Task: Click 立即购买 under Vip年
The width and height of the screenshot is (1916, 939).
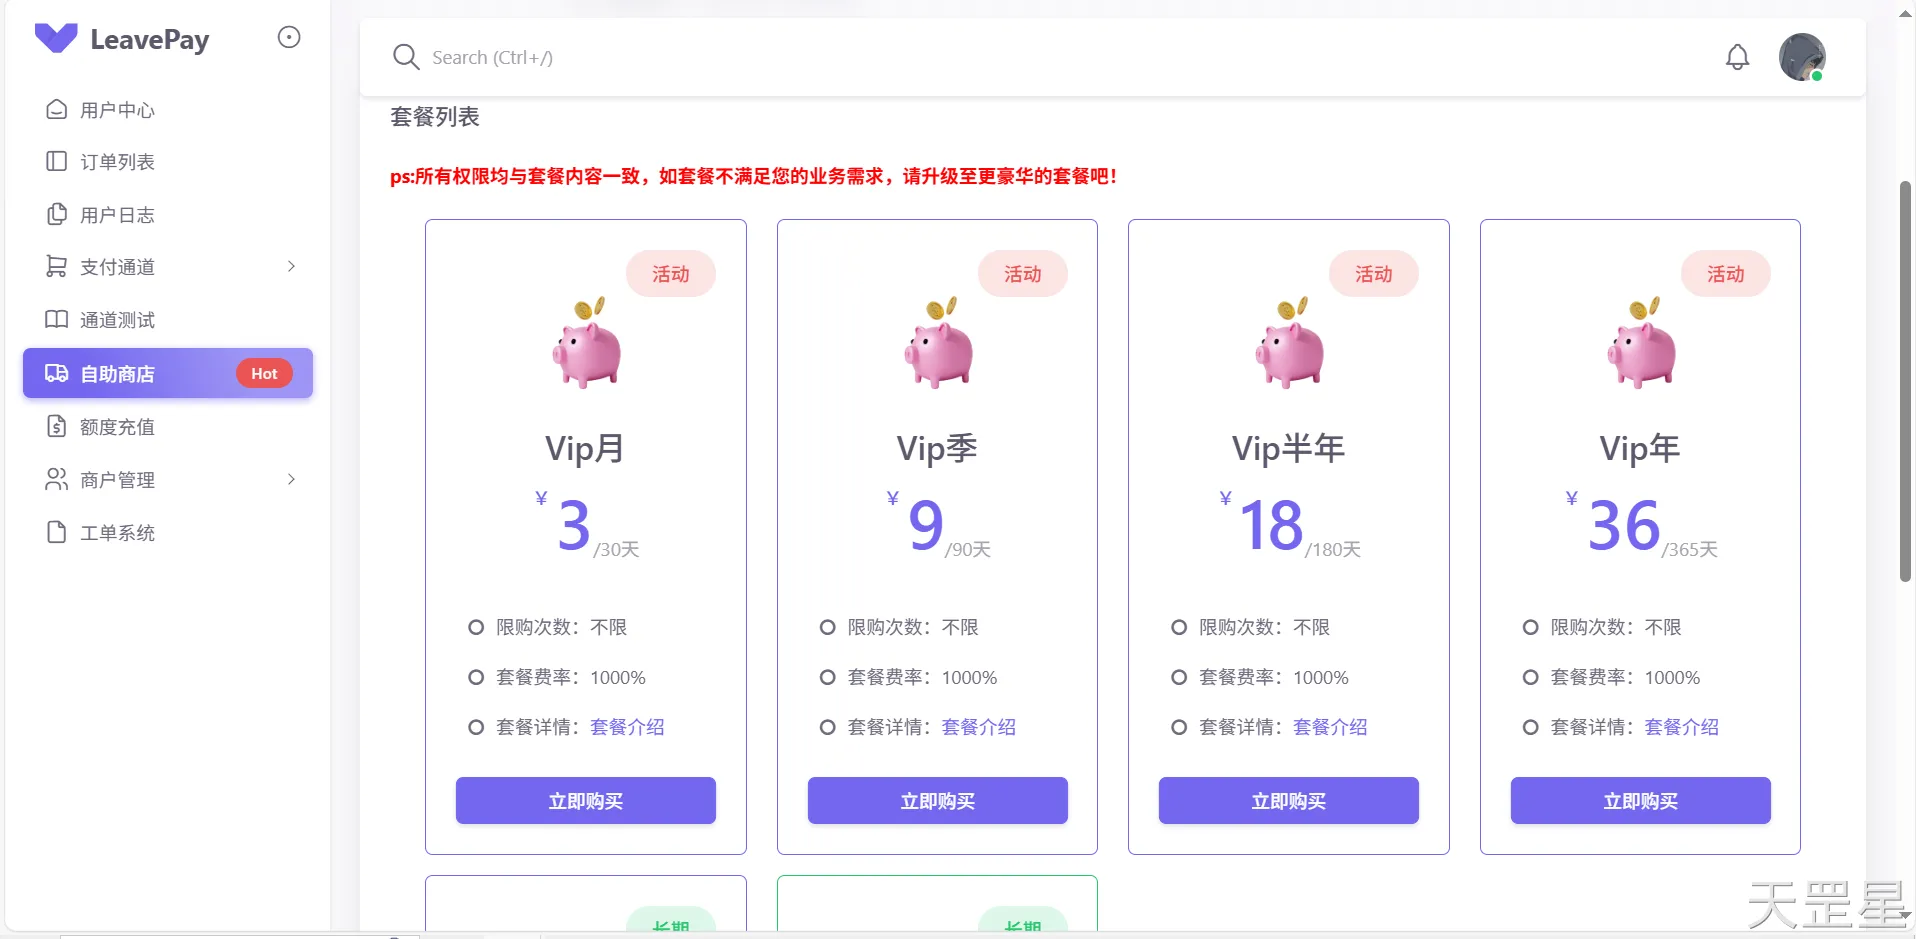Action: (1640, 800)
